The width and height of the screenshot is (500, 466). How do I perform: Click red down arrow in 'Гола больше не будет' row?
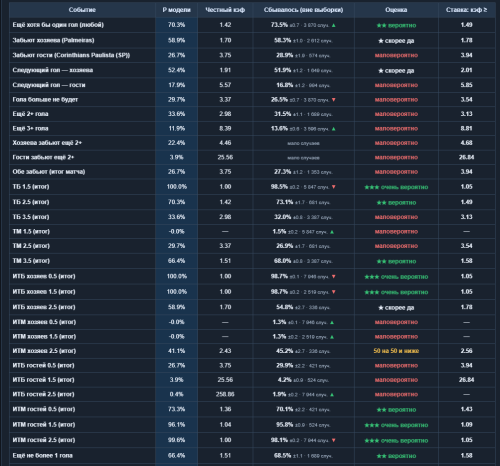point(334,100)
